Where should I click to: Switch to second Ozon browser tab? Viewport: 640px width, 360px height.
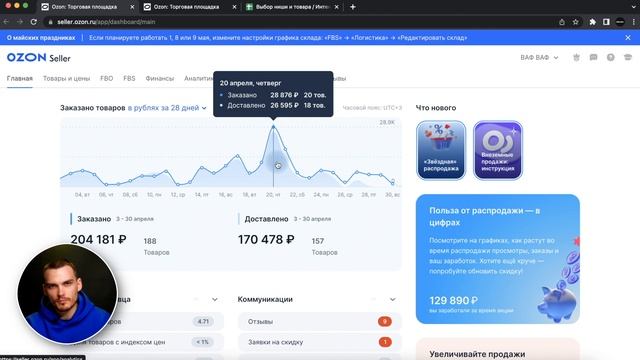click(x=186, y=7)
